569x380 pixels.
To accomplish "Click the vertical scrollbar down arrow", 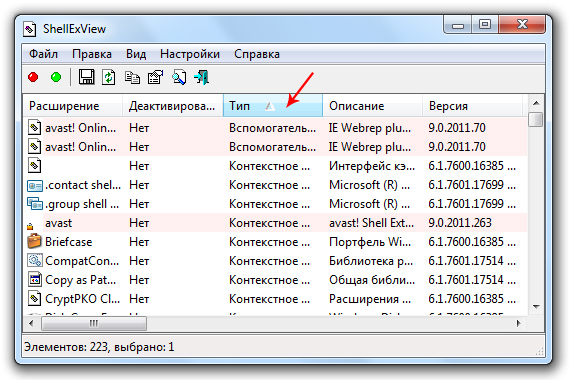I will pyautogui.click(x=536, y=307).
